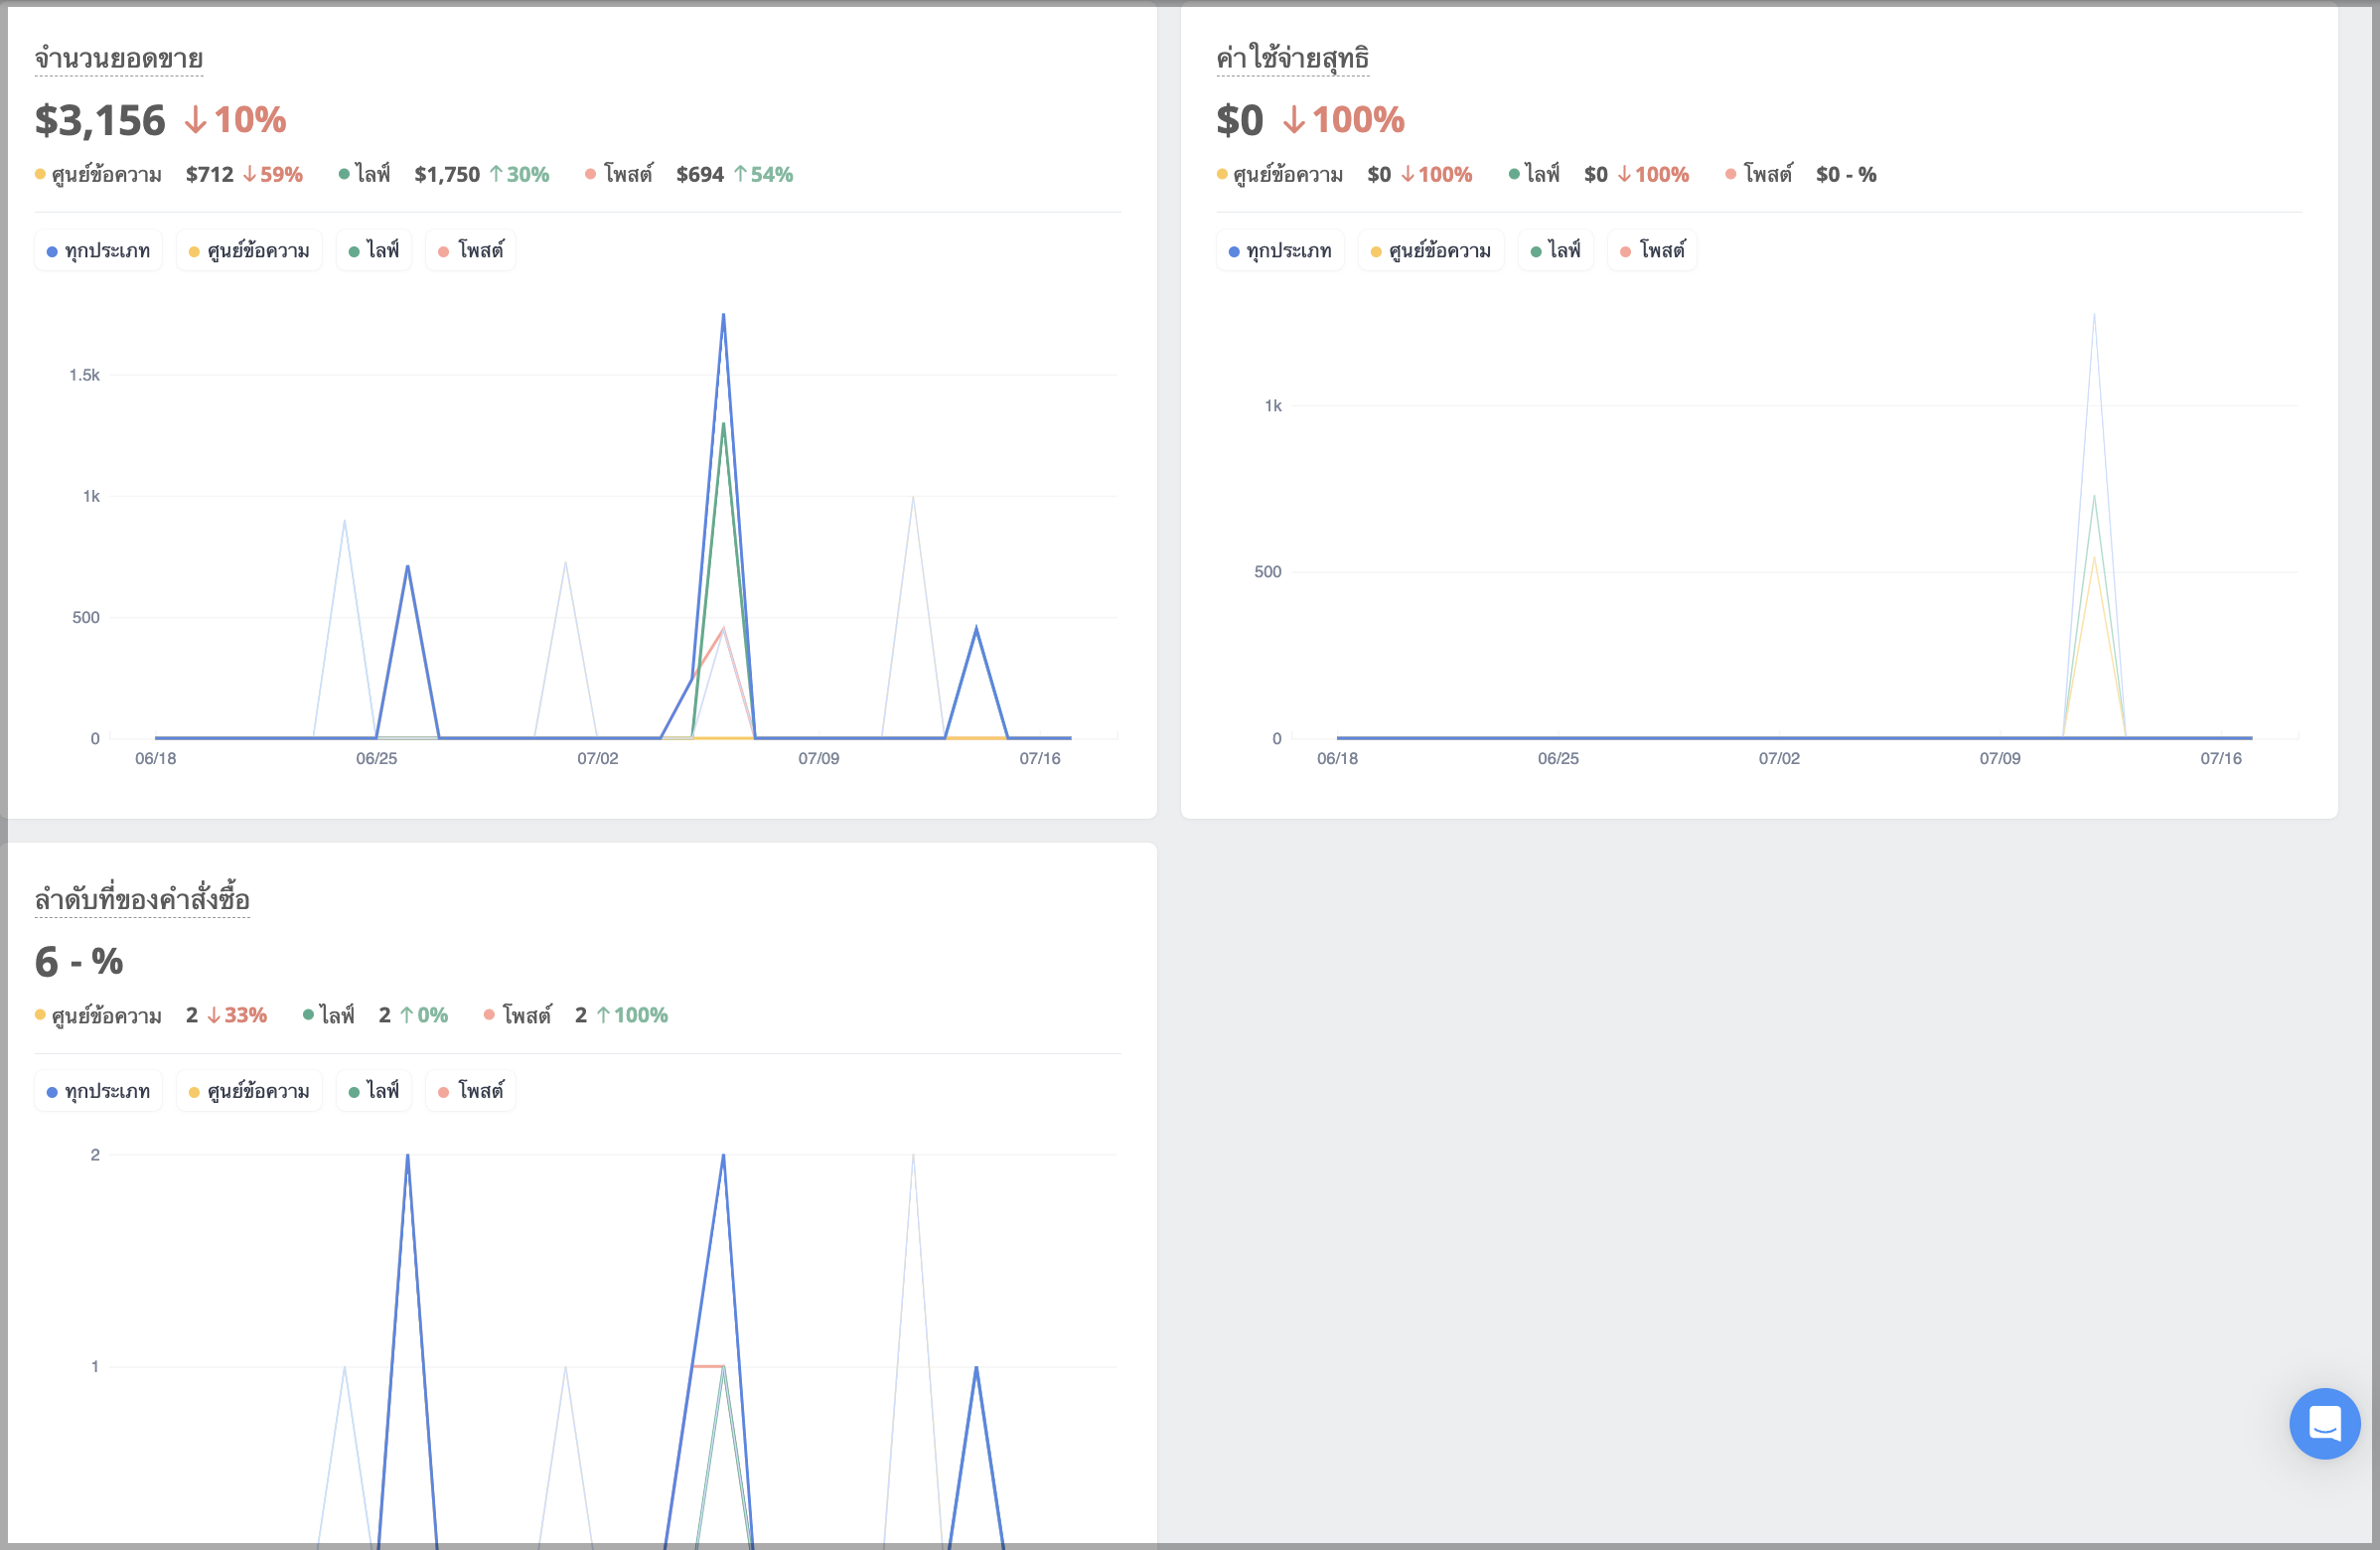Viewport: 2380px width, 1550px height.
Task: Toggle ศูนย์ข้อความ series in the order count chart
Action: (249, 1091)
